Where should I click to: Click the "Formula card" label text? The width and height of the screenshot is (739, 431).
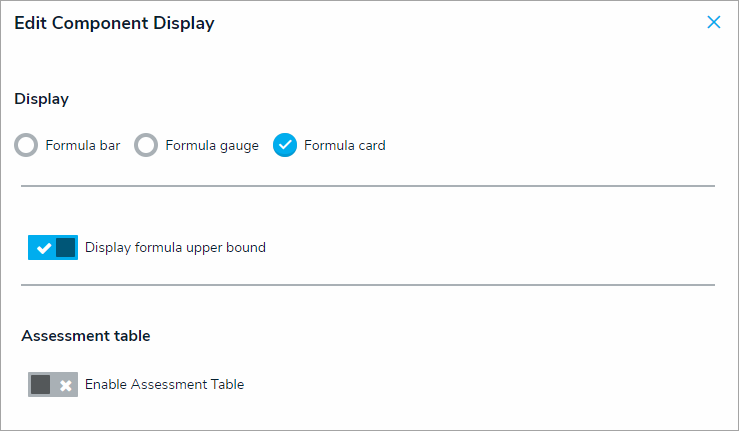[345, 146]
